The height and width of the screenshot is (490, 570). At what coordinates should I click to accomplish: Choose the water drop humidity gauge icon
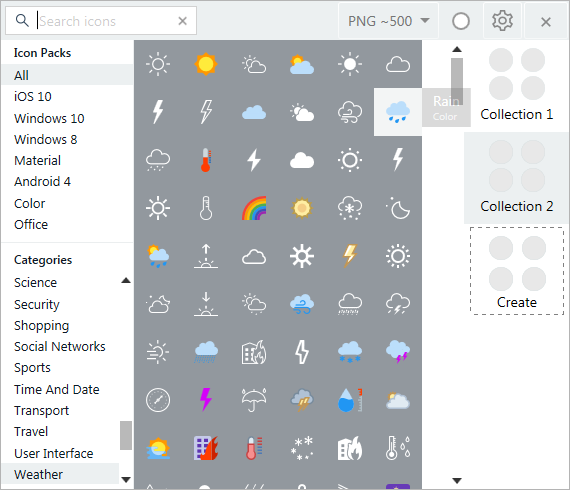tap(350, 400)
